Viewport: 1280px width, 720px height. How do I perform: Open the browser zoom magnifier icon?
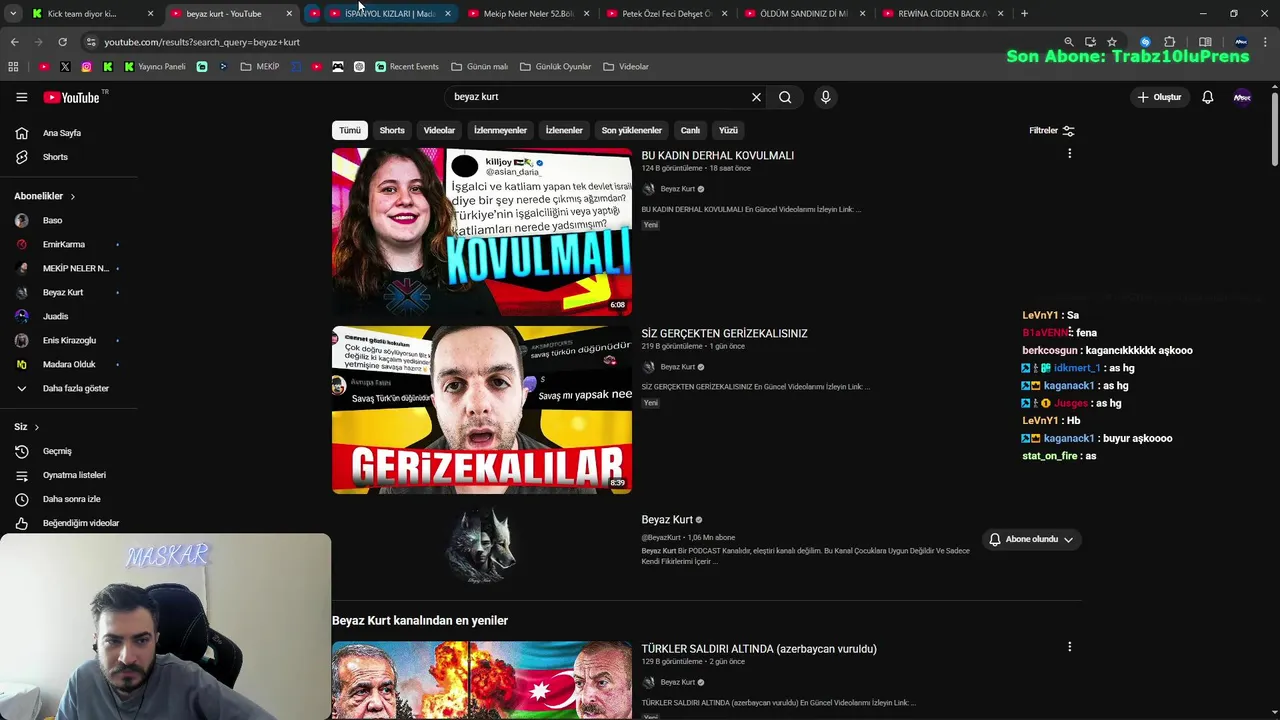click(x=1068, y=42)
